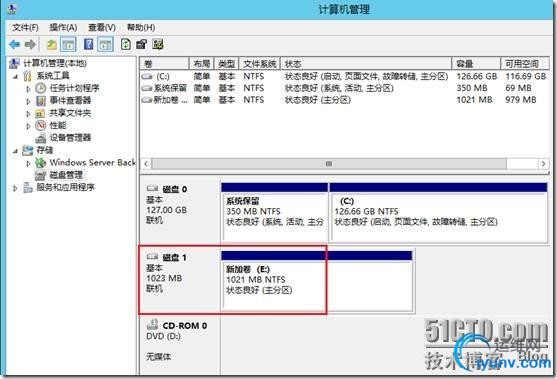Sort by the 容量 column header
The width and height of the screenshot is (557, 379).
click(x=476, y=64)
